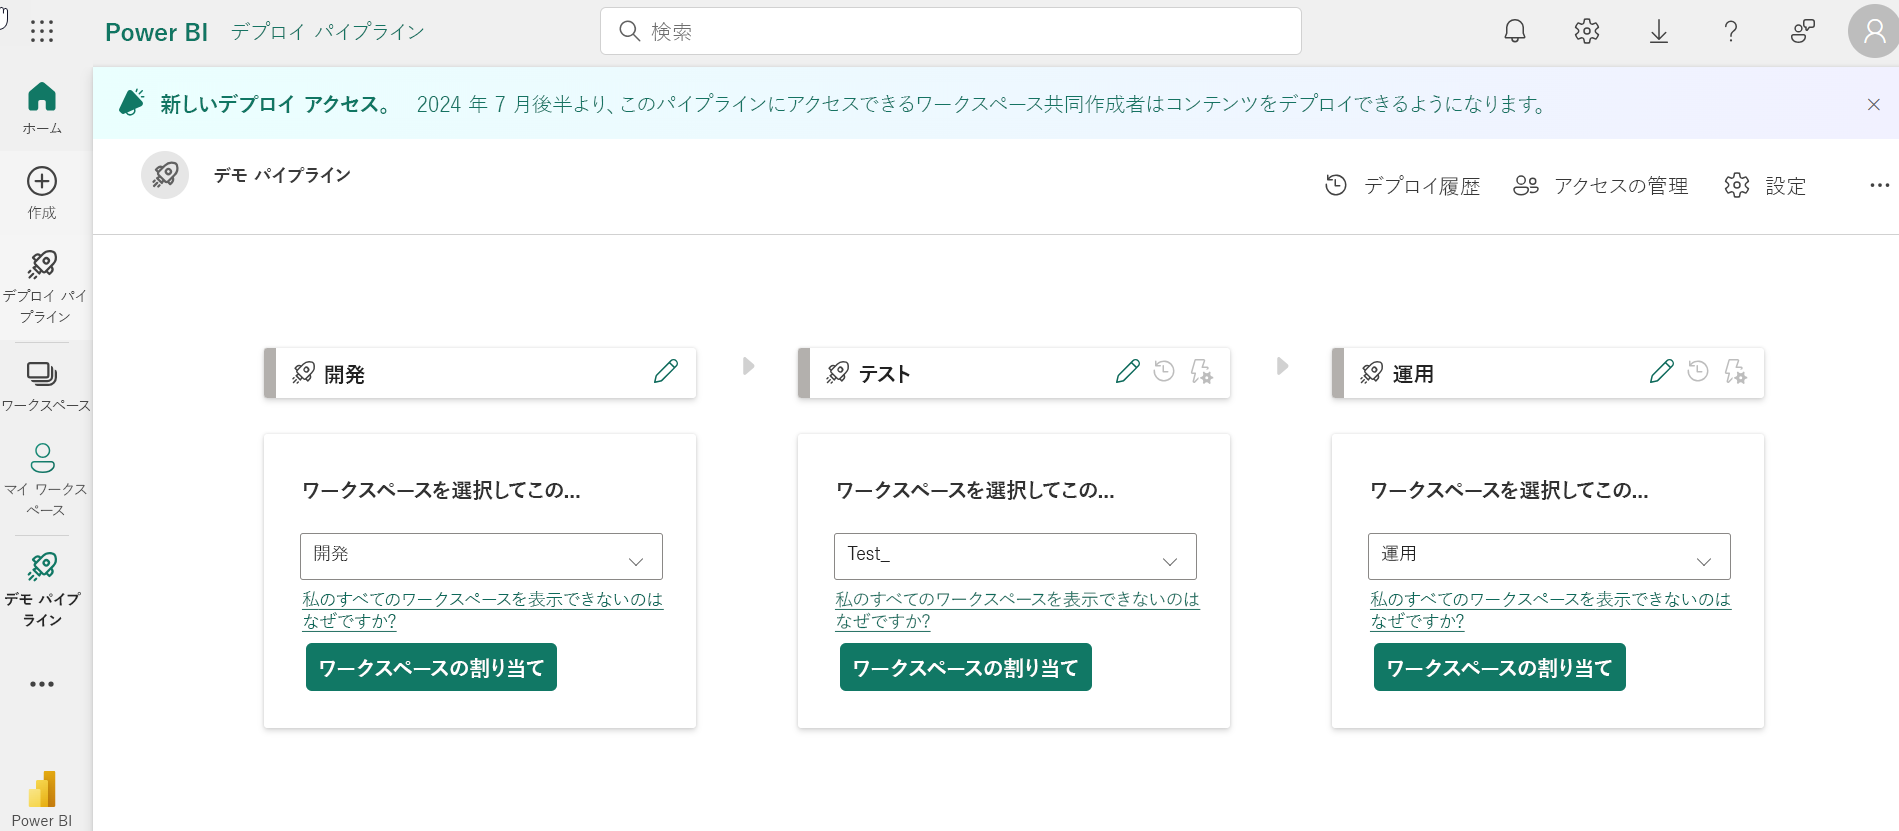The image size is (1899, 831).
Task: Click the 検索 search box
Action: pos(950,31)
